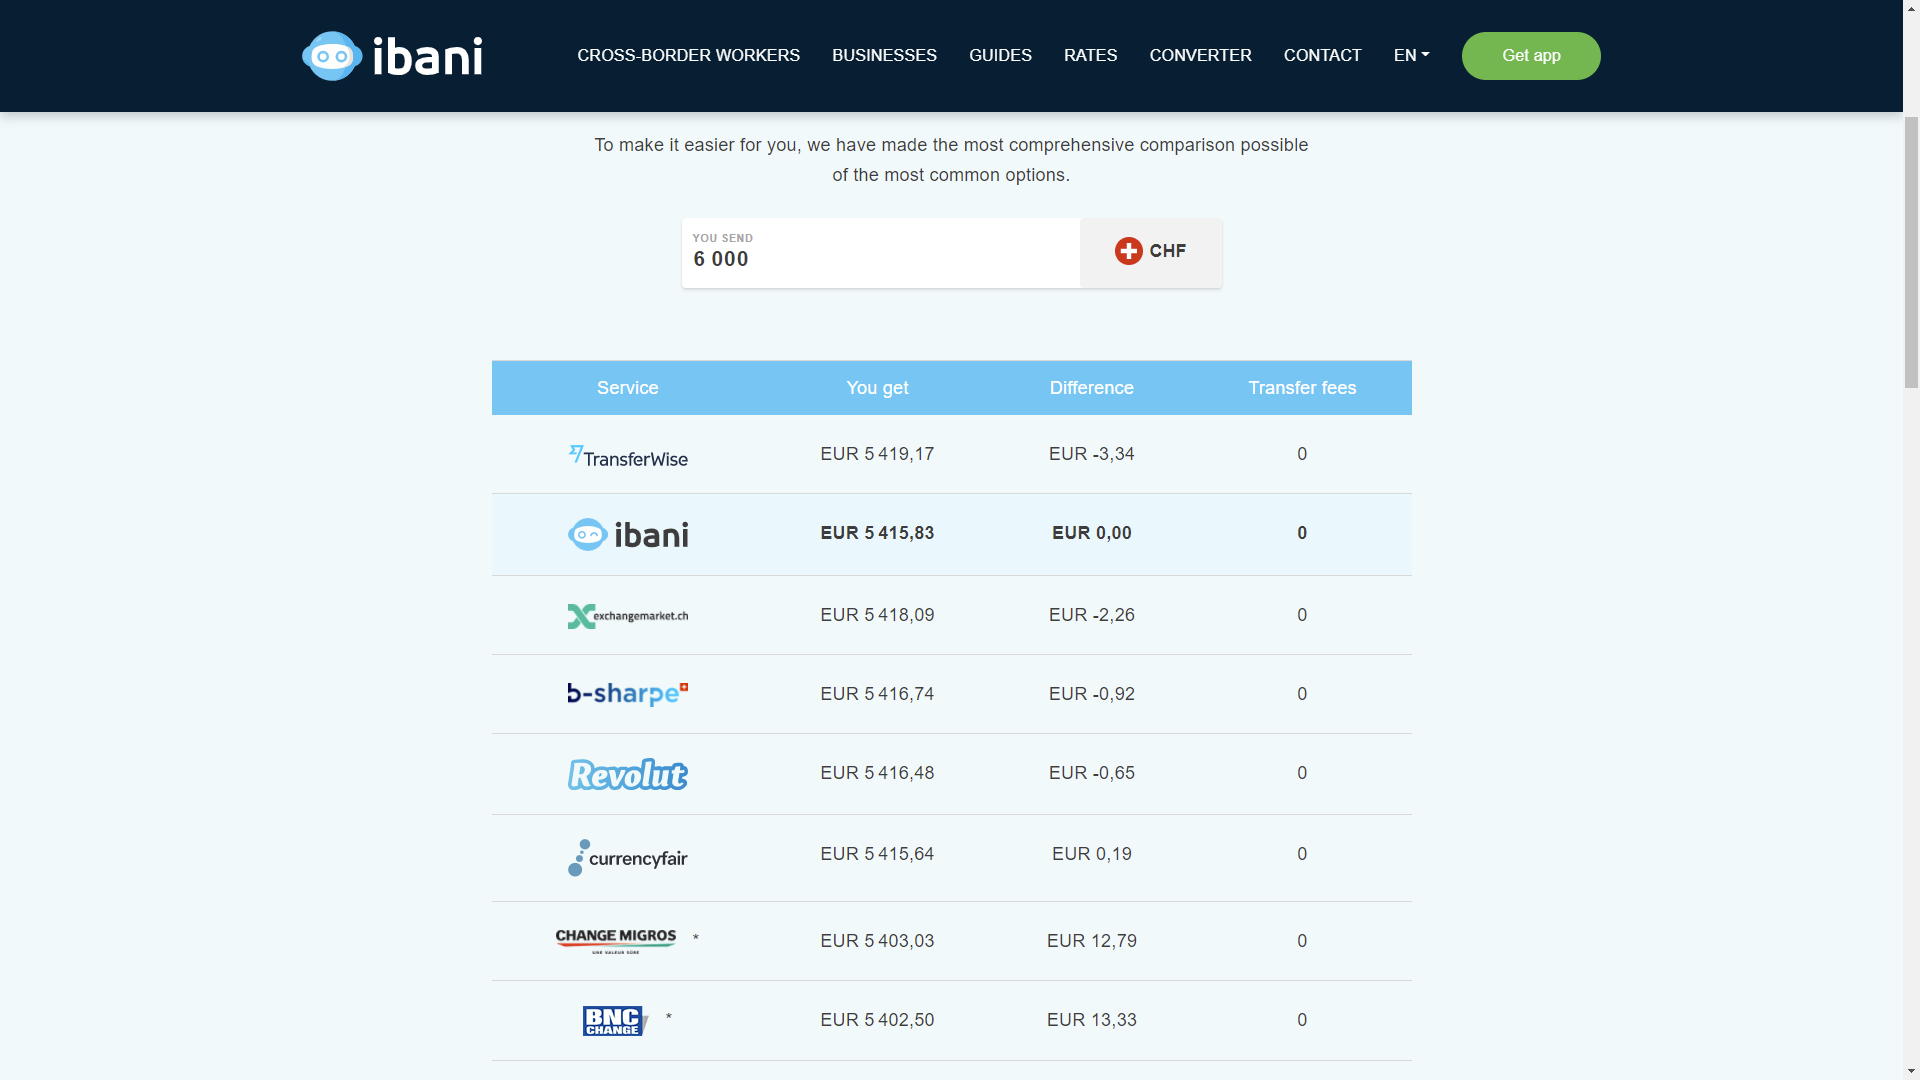Click scrollbar down arrow
The height and width of the screenshot is (1080, 1920).
[1911, 1071]
